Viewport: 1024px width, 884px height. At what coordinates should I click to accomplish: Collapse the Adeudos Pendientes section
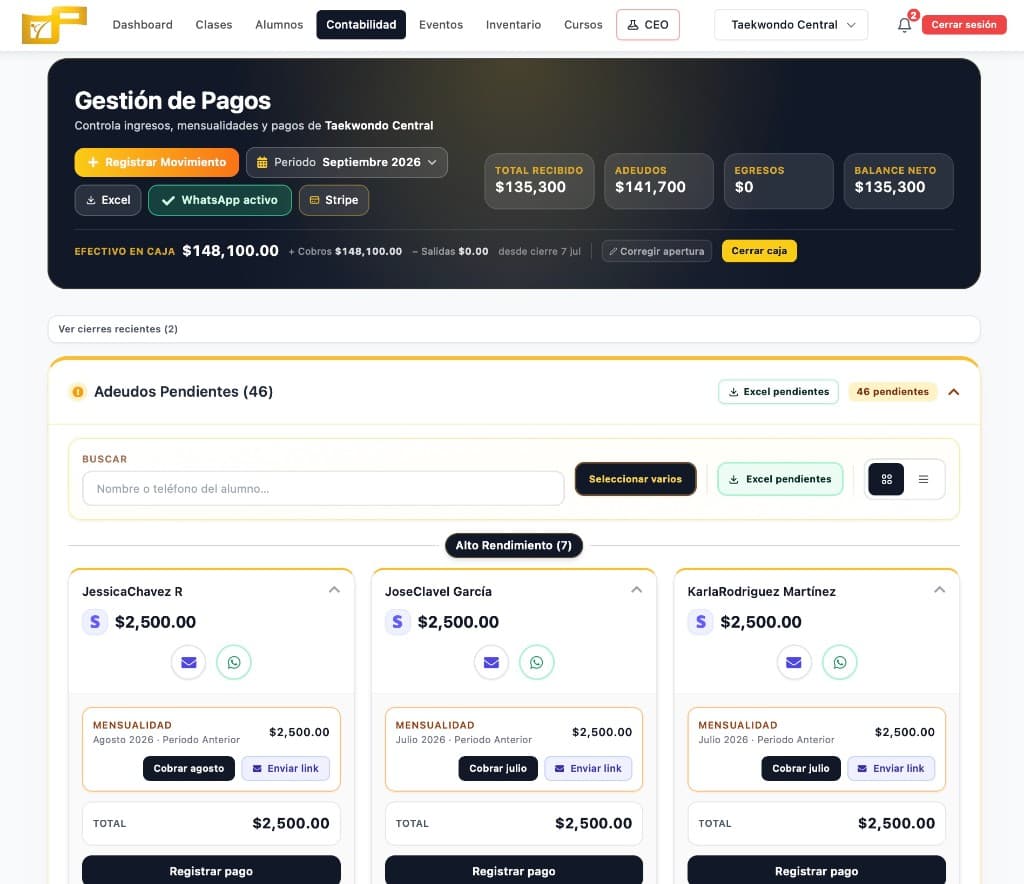tap(953, 392)
